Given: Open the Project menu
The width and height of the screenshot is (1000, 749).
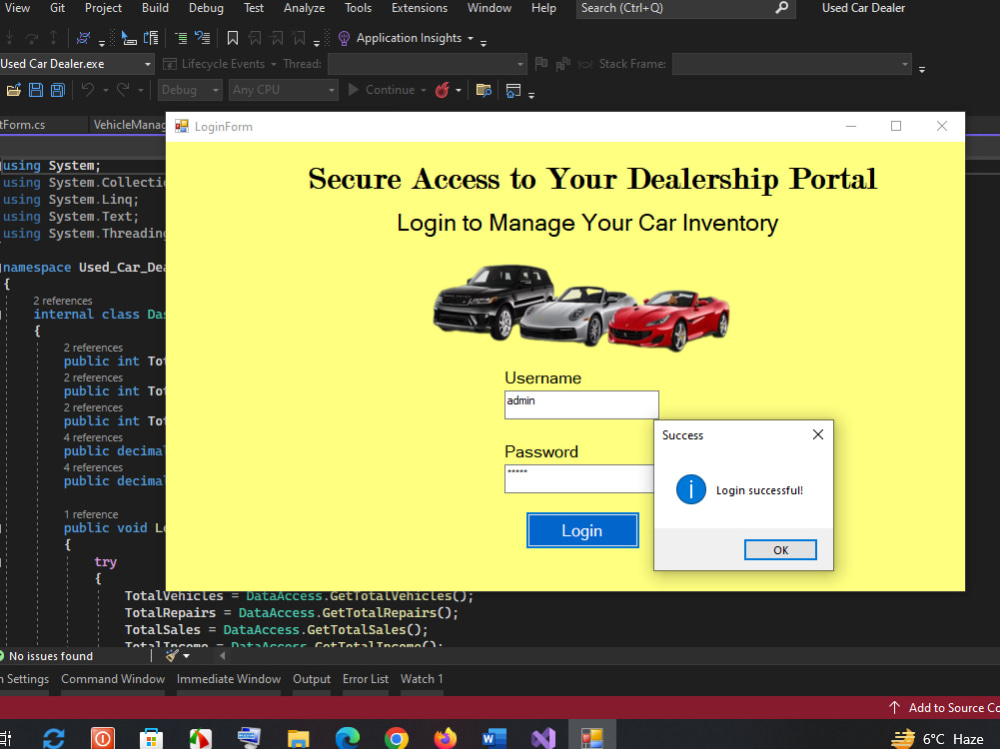Looking at the screenshot, I should point(103,8).
